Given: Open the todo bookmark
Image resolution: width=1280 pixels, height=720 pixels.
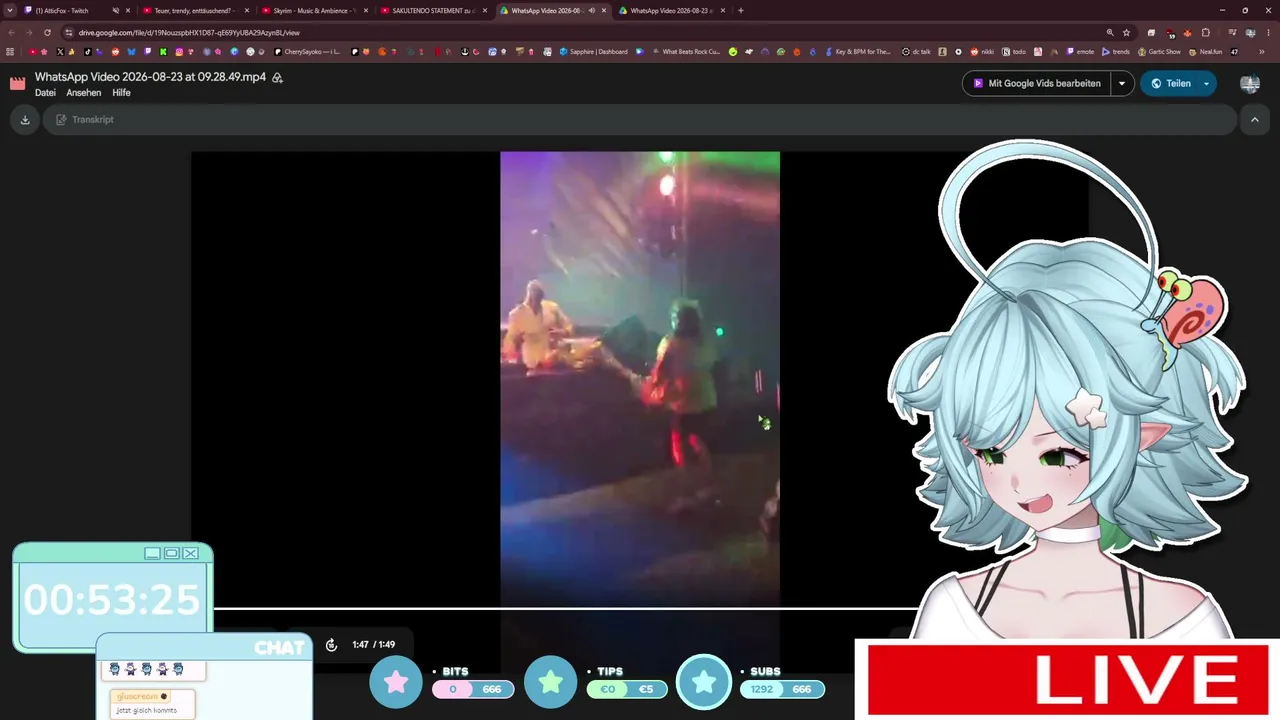Looking at the screenshot, I should click(x=1013, y=52).
